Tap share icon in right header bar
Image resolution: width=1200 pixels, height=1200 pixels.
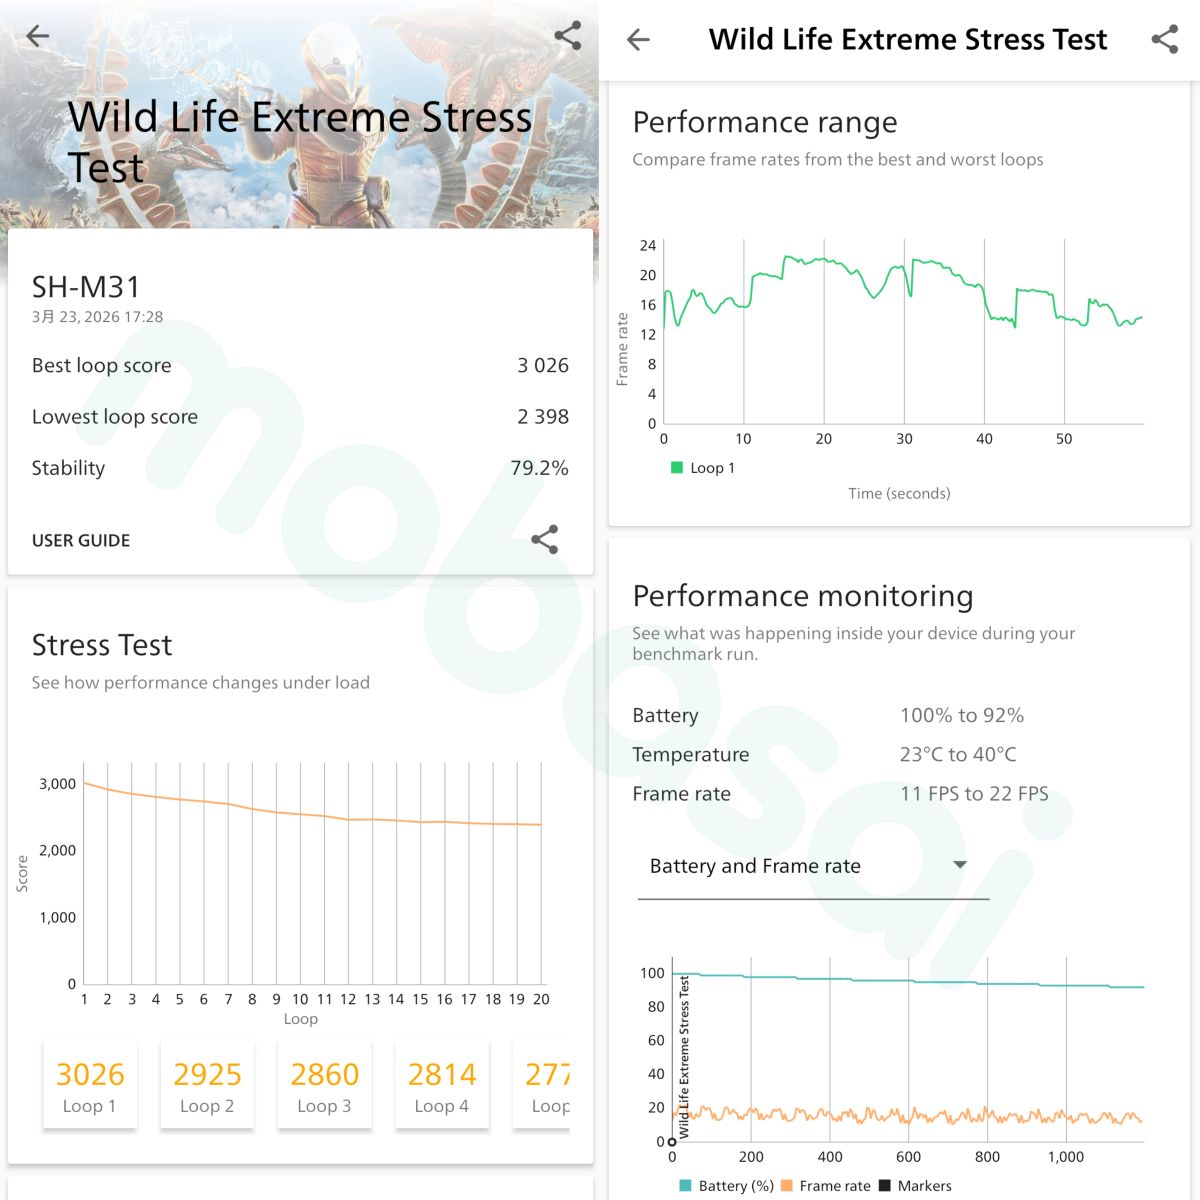(1164, 40)
